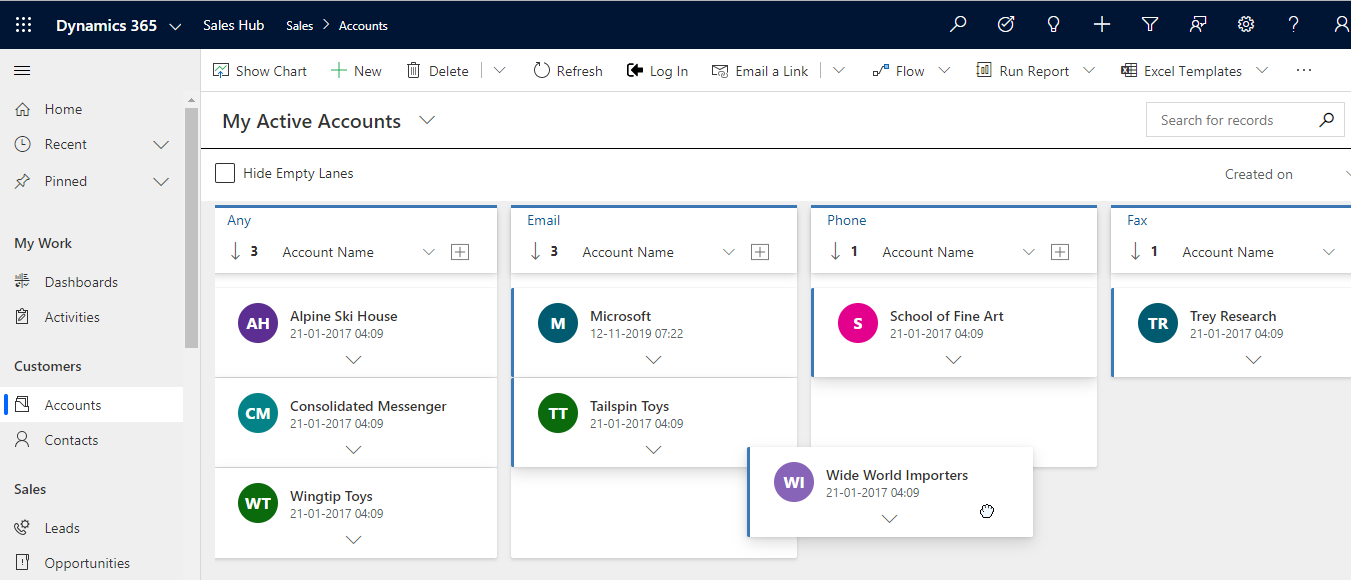This screenshot has width=1351, height=580.
Task: Expand the Recent navigation group
Action: [160, 145]
